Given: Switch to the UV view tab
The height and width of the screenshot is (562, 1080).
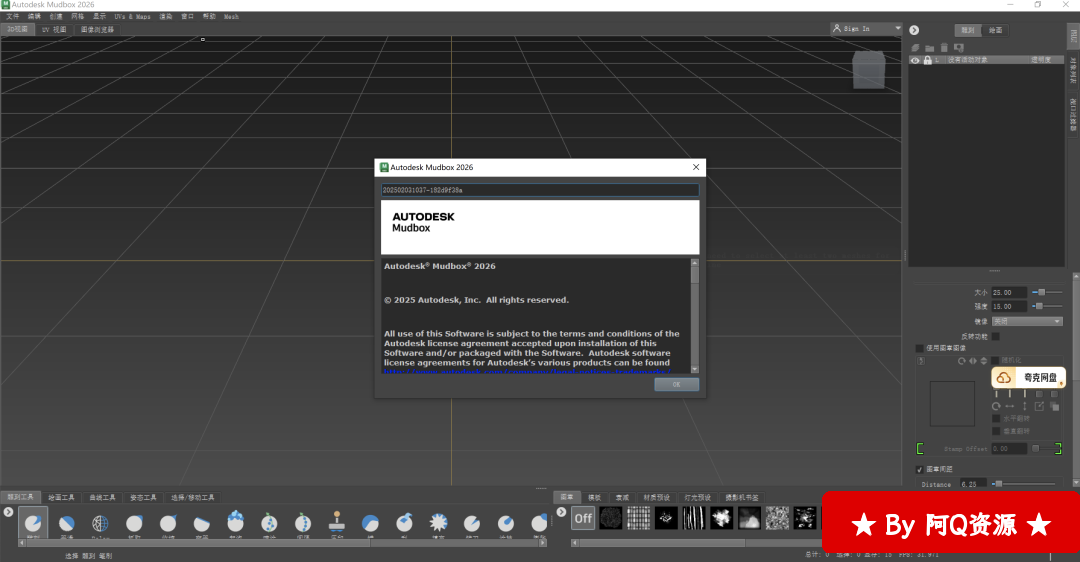Looking at the screenshot, I should pyautogui.click(x=54, y=30).
